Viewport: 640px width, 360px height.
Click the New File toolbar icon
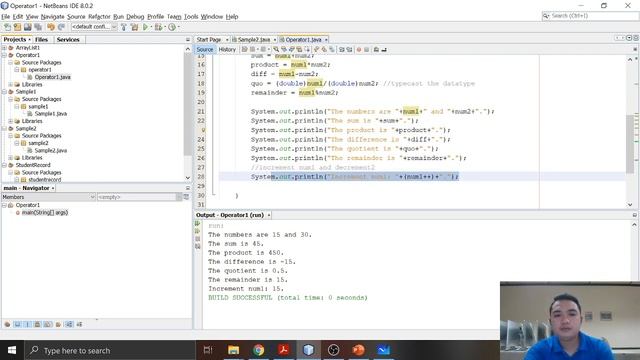(x=7, y=27)
